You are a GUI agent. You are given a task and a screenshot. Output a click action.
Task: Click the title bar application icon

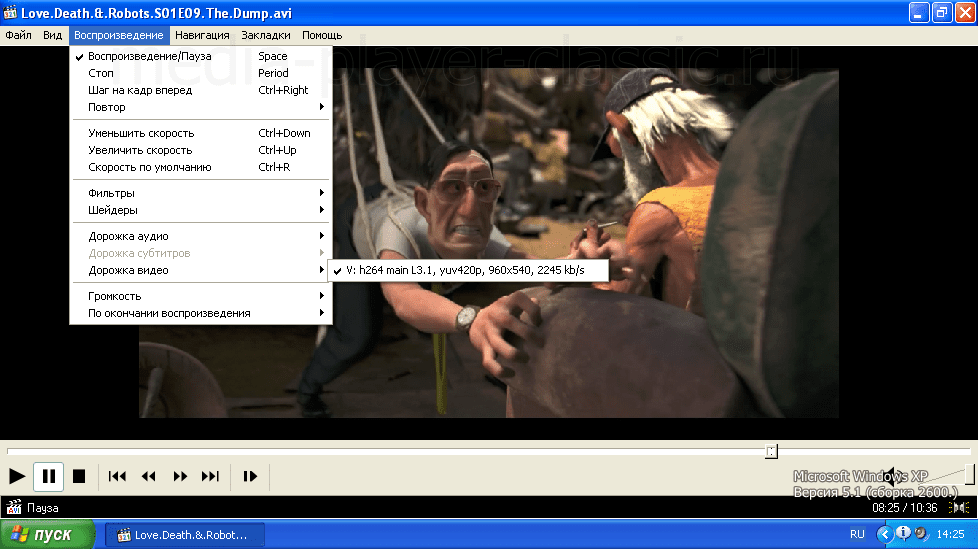click(10, 12)
